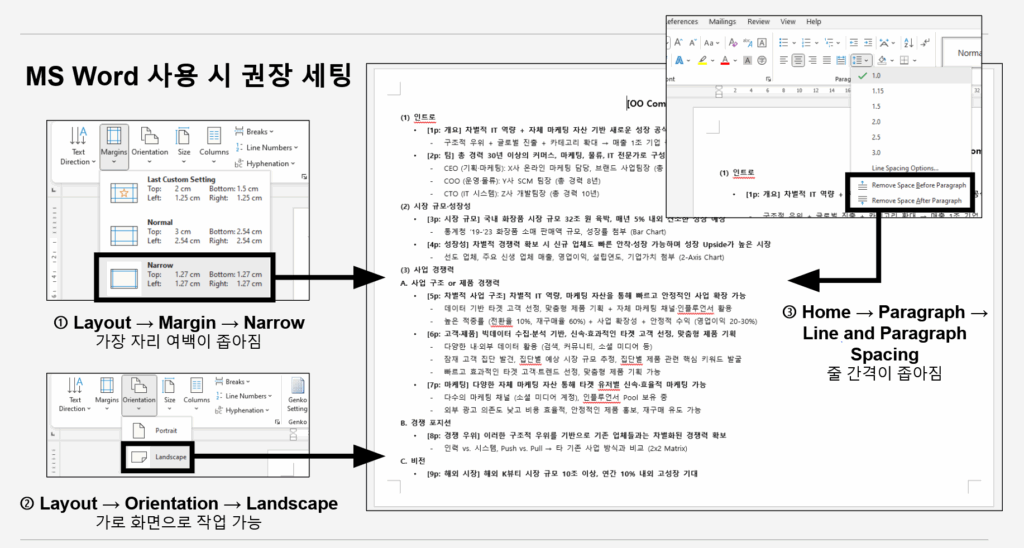Click Remove Space Before Paragraph
The height and width of the screenshot is (548, 1024).
[910, 185]
